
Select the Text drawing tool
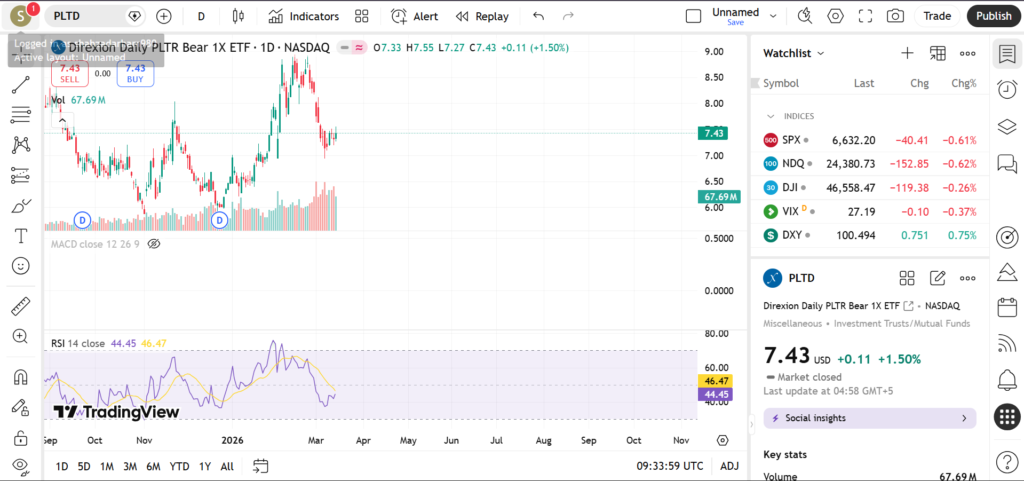point(20,236)
